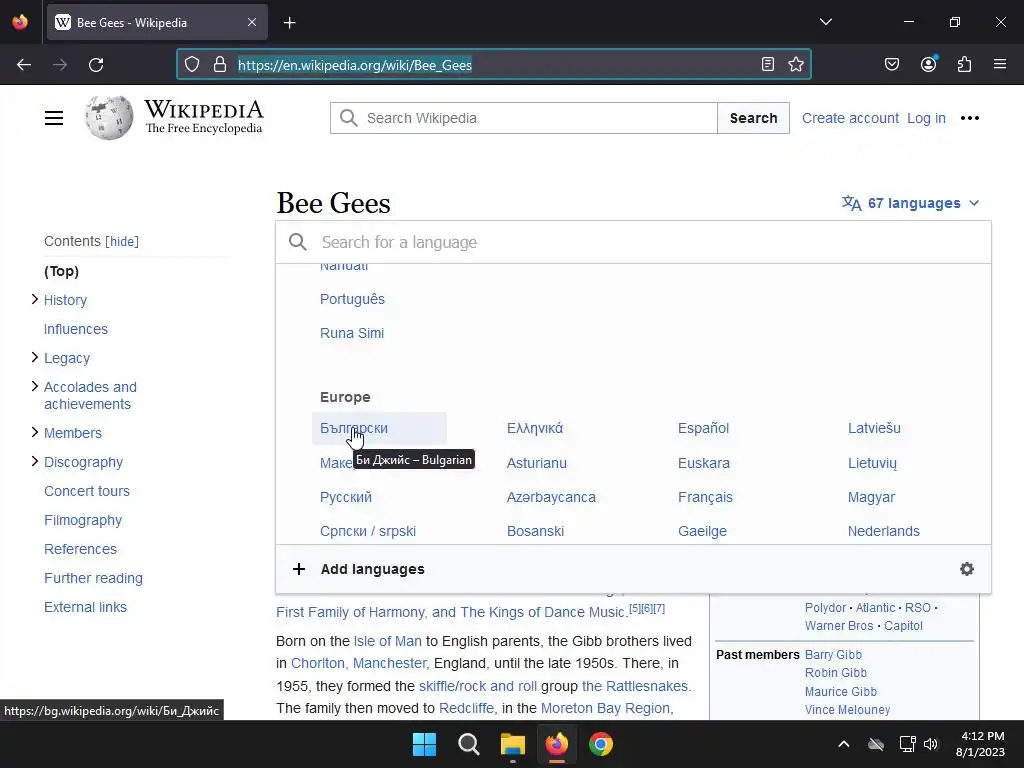Jump to (Top) in contents
Image resolution: width=1024 pixels, height=768 pixels.
coord(61,271)
